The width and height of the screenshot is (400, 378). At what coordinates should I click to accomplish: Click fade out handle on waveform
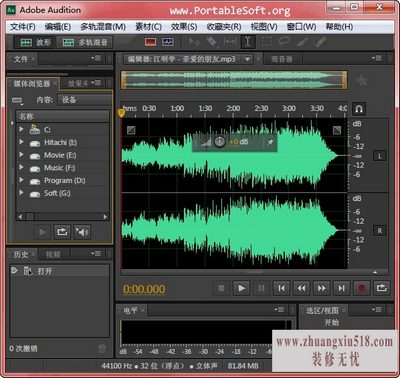pyautogui.click(x=337, y=130)
